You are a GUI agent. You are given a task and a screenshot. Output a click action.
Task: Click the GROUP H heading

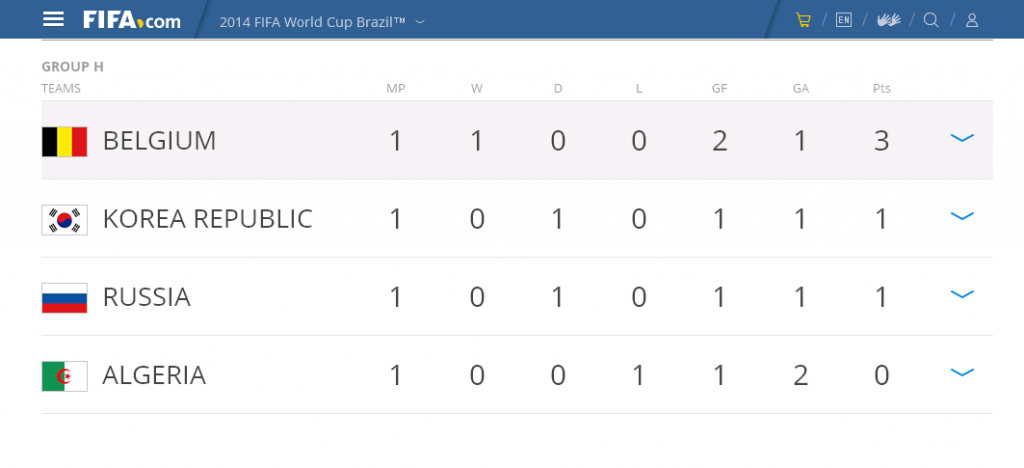(x=72, y=67)
